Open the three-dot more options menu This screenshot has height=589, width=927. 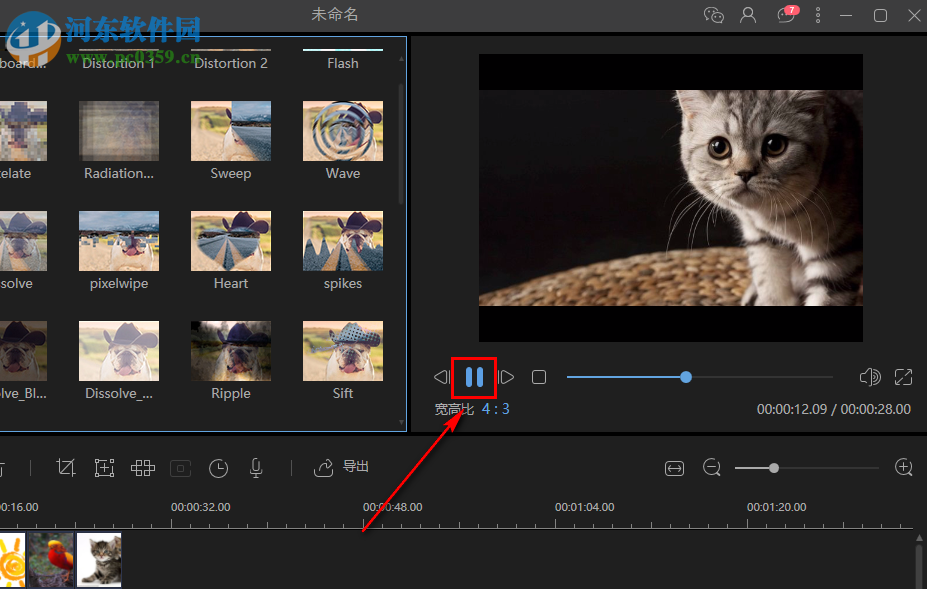(x=818, y=15)
